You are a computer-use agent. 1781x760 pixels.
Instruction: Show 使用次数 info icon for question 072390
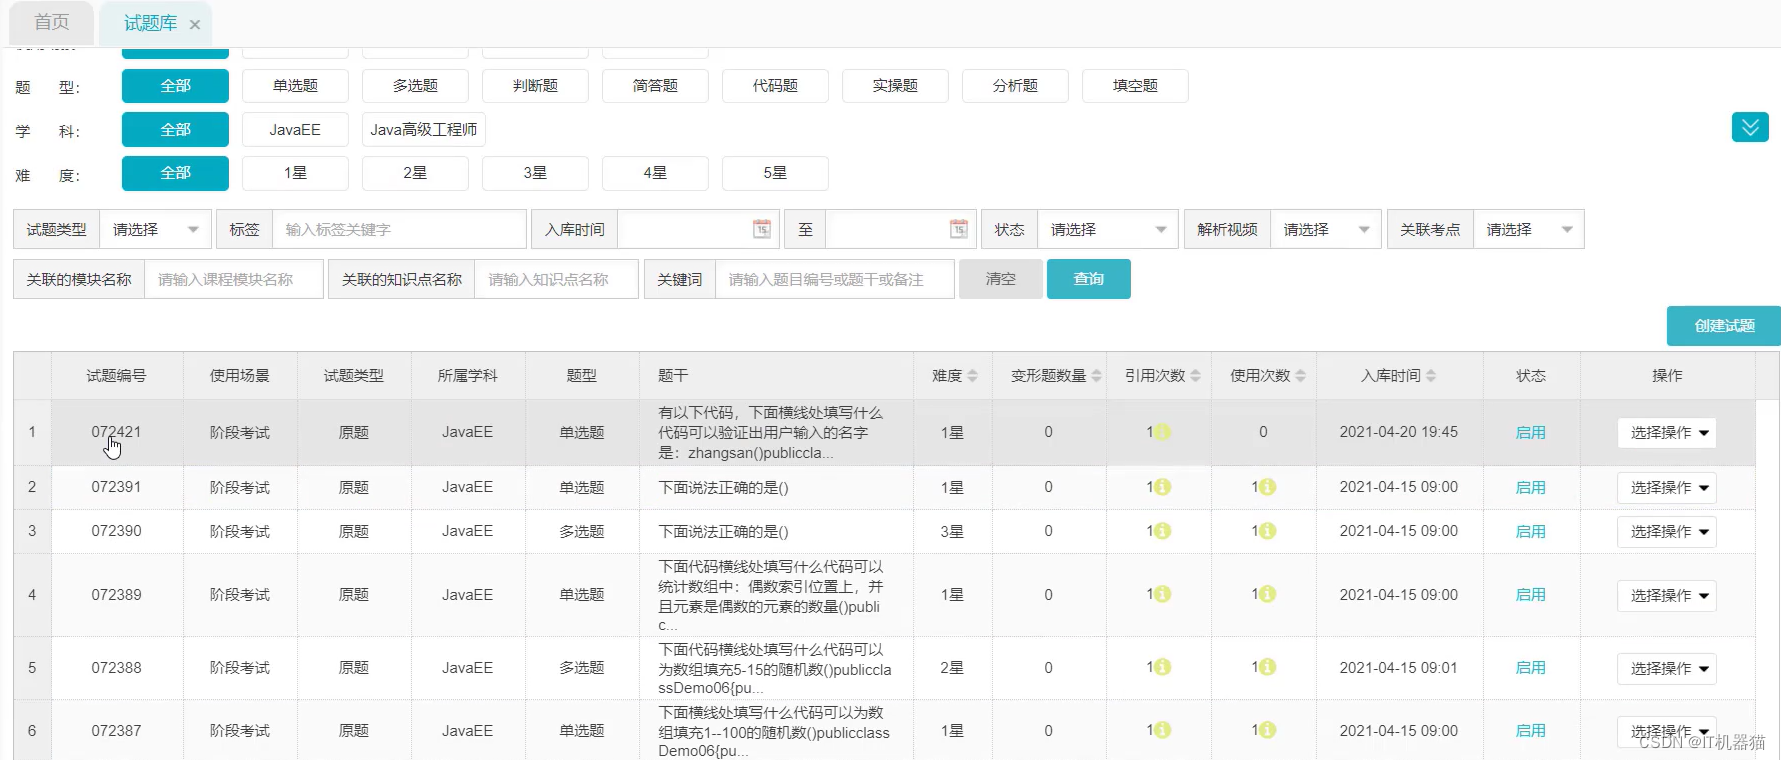[x=1267, y=531]
